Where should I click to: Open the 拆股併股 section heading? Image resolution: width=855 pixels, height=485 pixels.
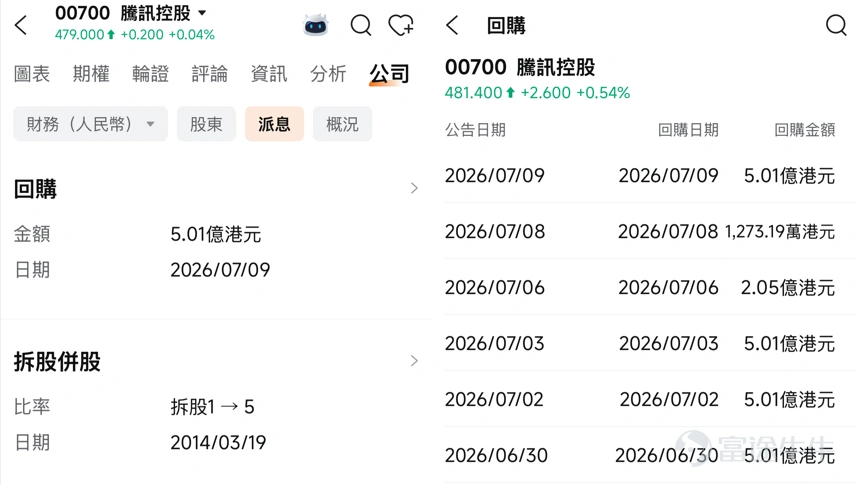click(x=57, y=362)
